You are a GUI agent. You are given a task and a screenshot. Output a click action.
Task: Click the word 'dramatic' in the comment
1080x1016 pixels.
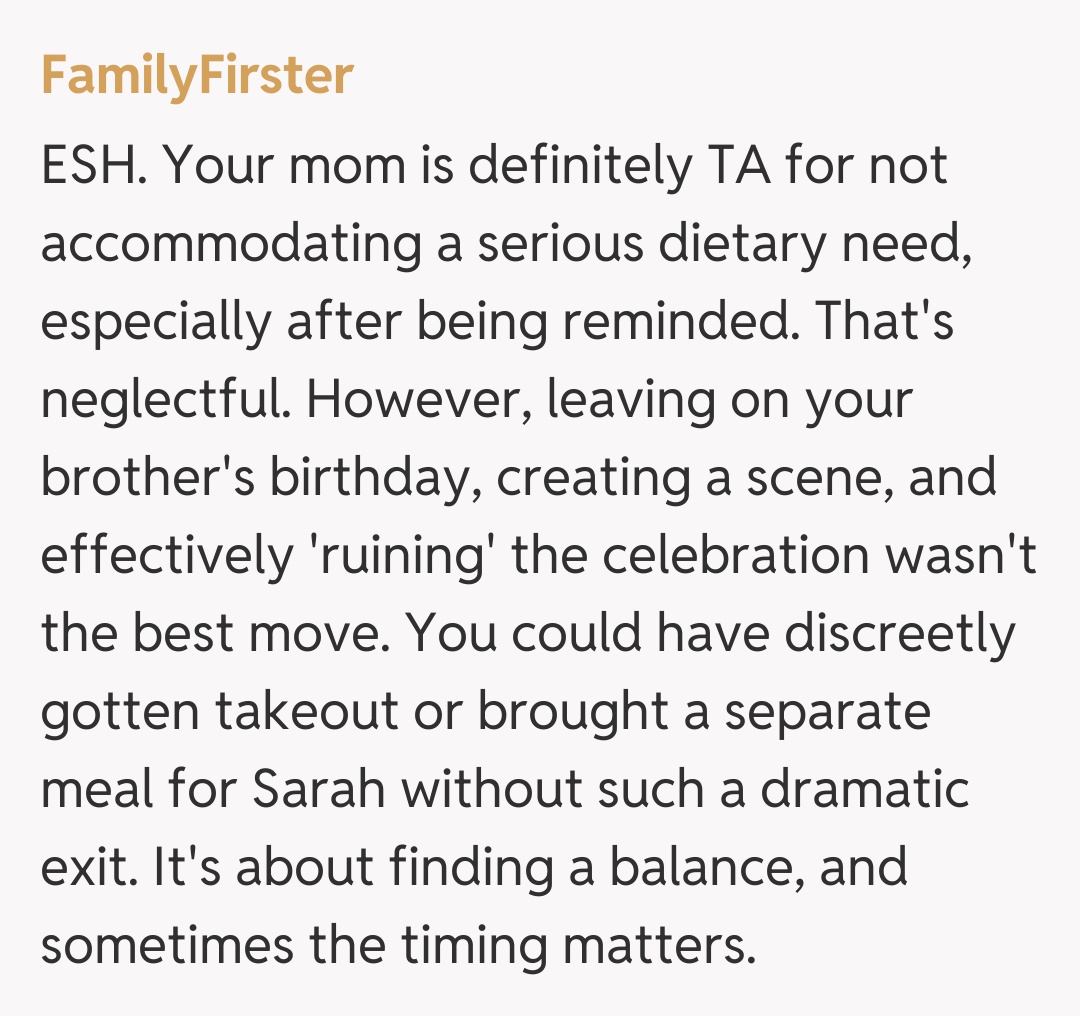[865, 790]
